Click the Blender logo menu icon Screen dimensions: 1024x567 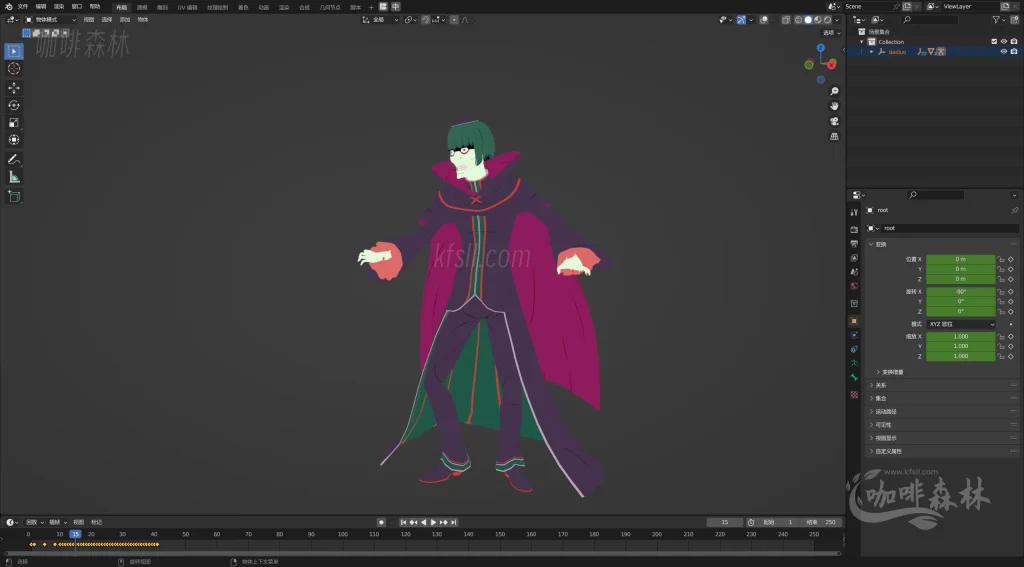click(8, 7)
